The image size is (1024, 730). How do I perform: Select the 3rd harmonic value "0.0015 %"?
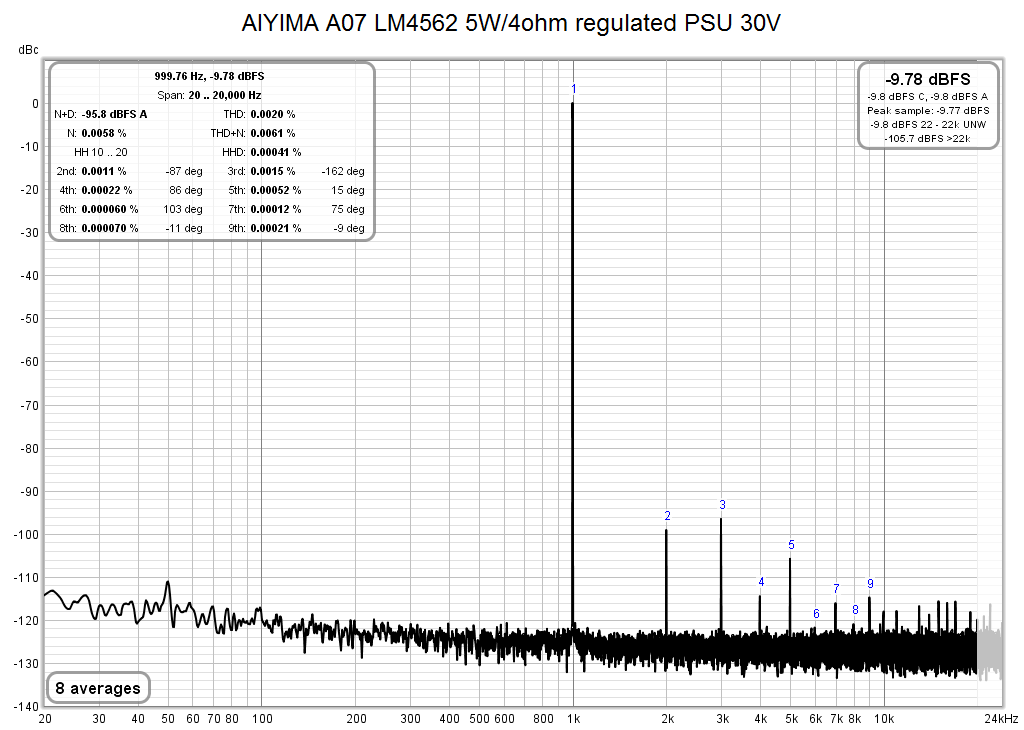coord(273,171)
